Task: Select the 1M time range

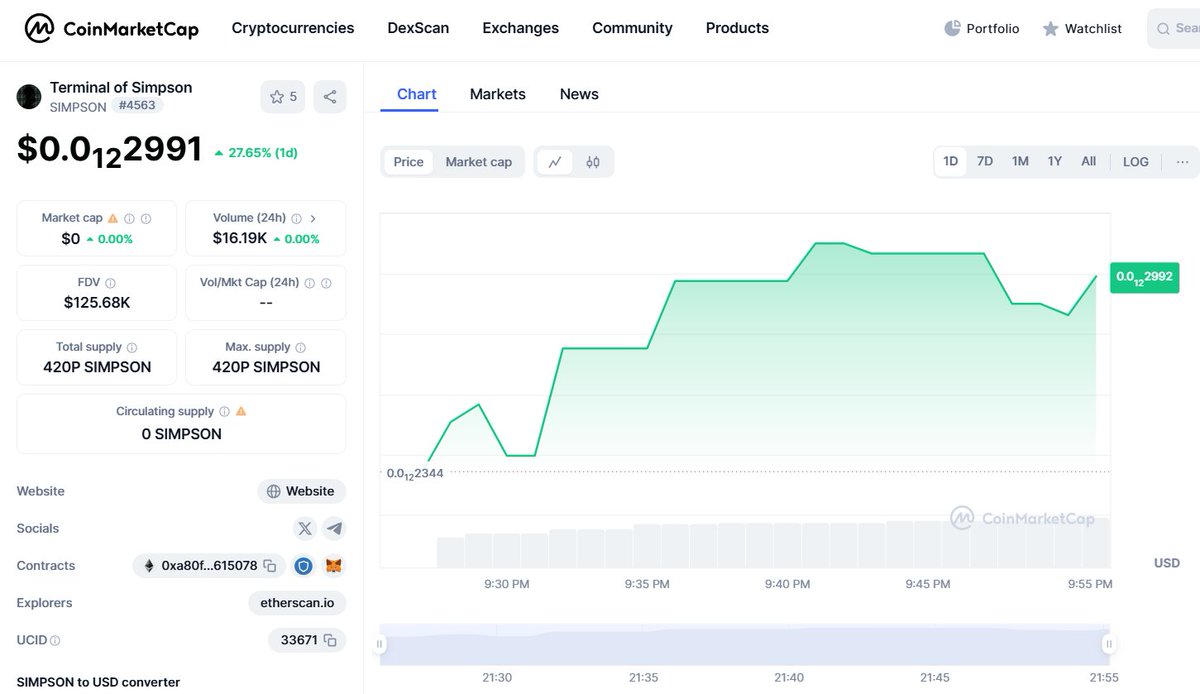Action: coord(1020,161)
